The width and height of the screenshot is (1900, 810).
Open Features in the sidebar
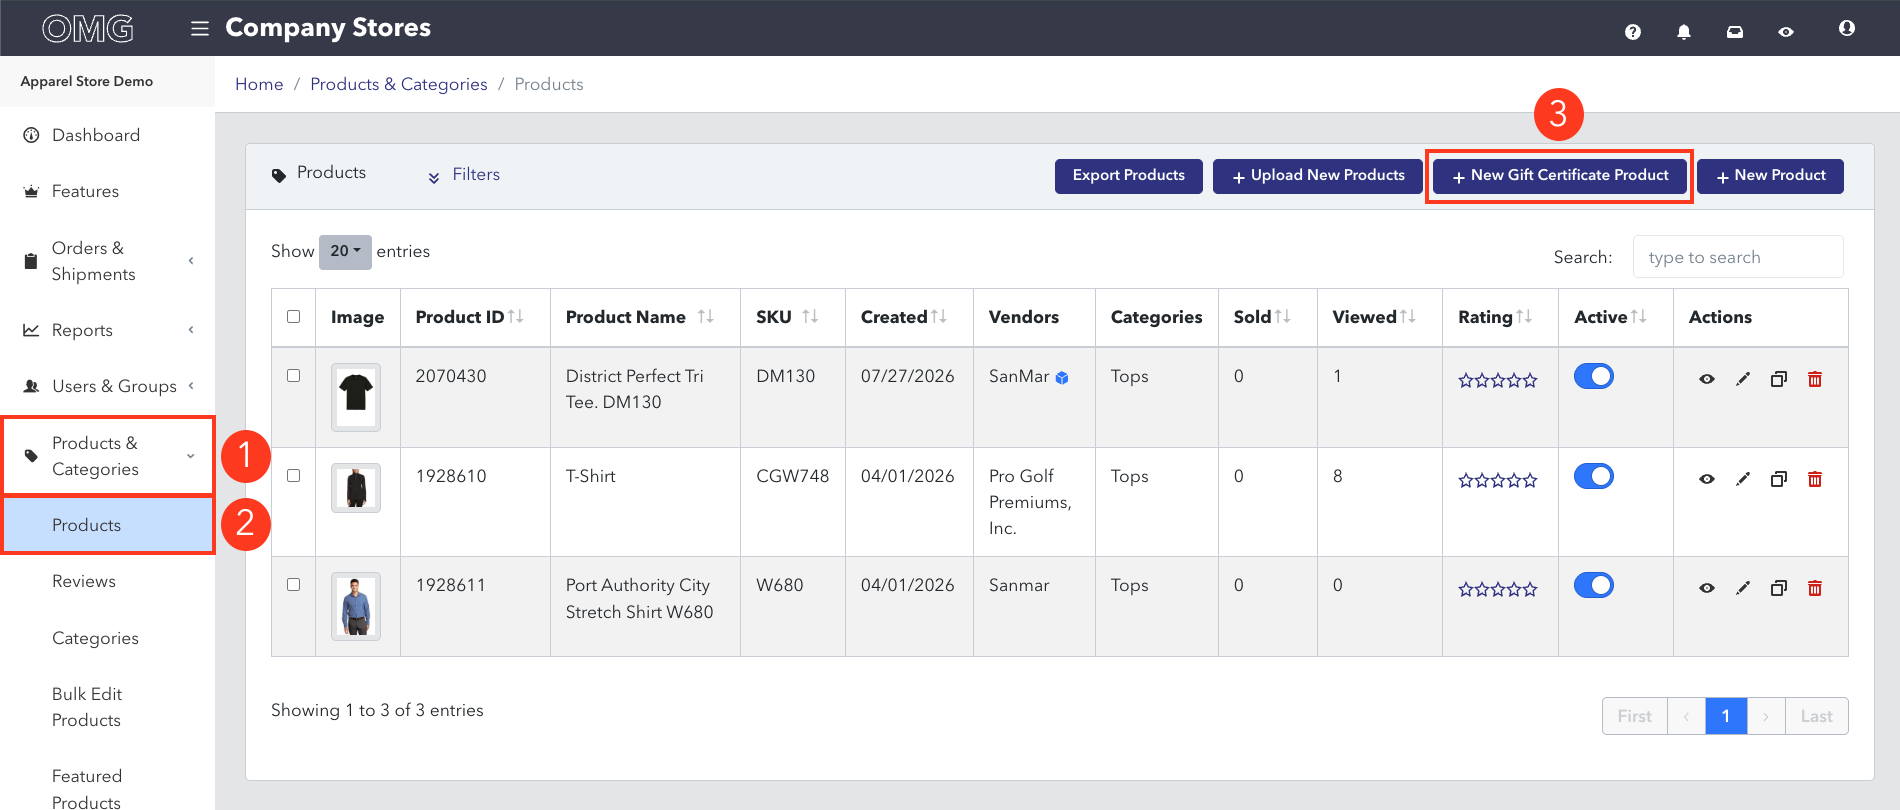pos(85,191)
